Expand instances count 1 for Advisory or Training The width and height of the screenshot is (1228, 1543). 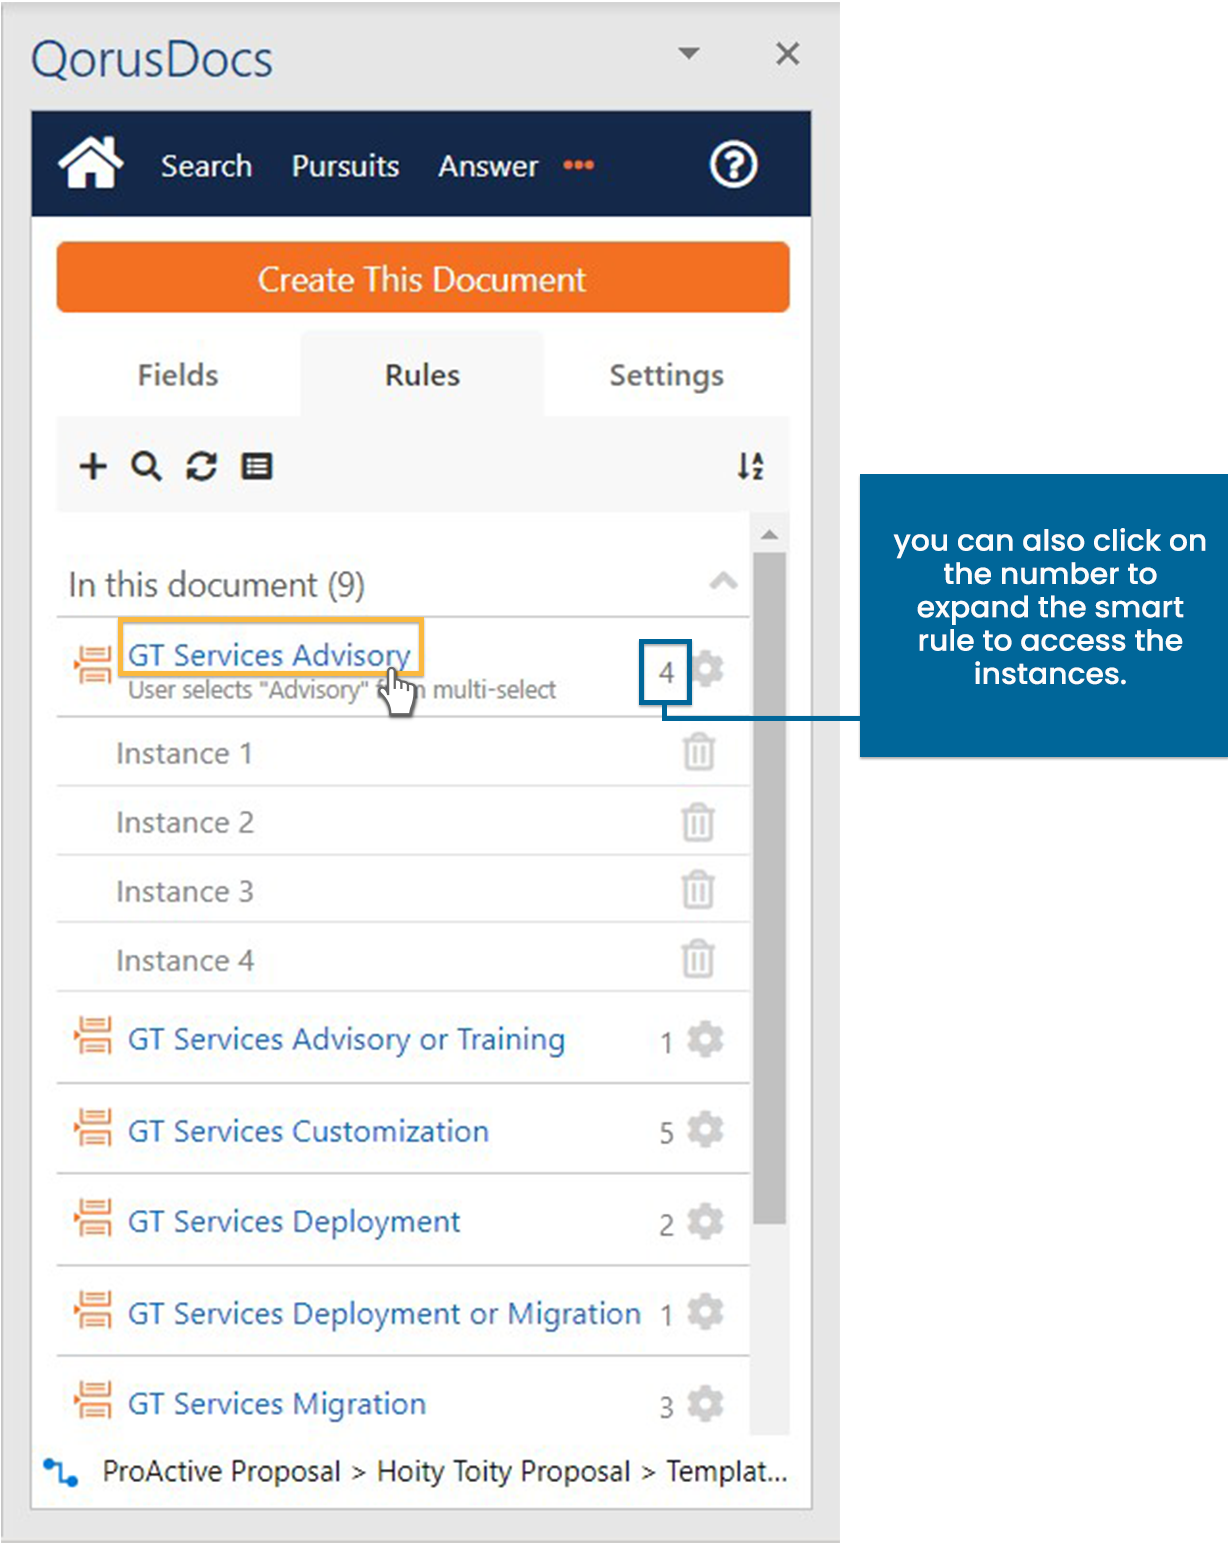pyautogui.click(x=666, y=1043)
